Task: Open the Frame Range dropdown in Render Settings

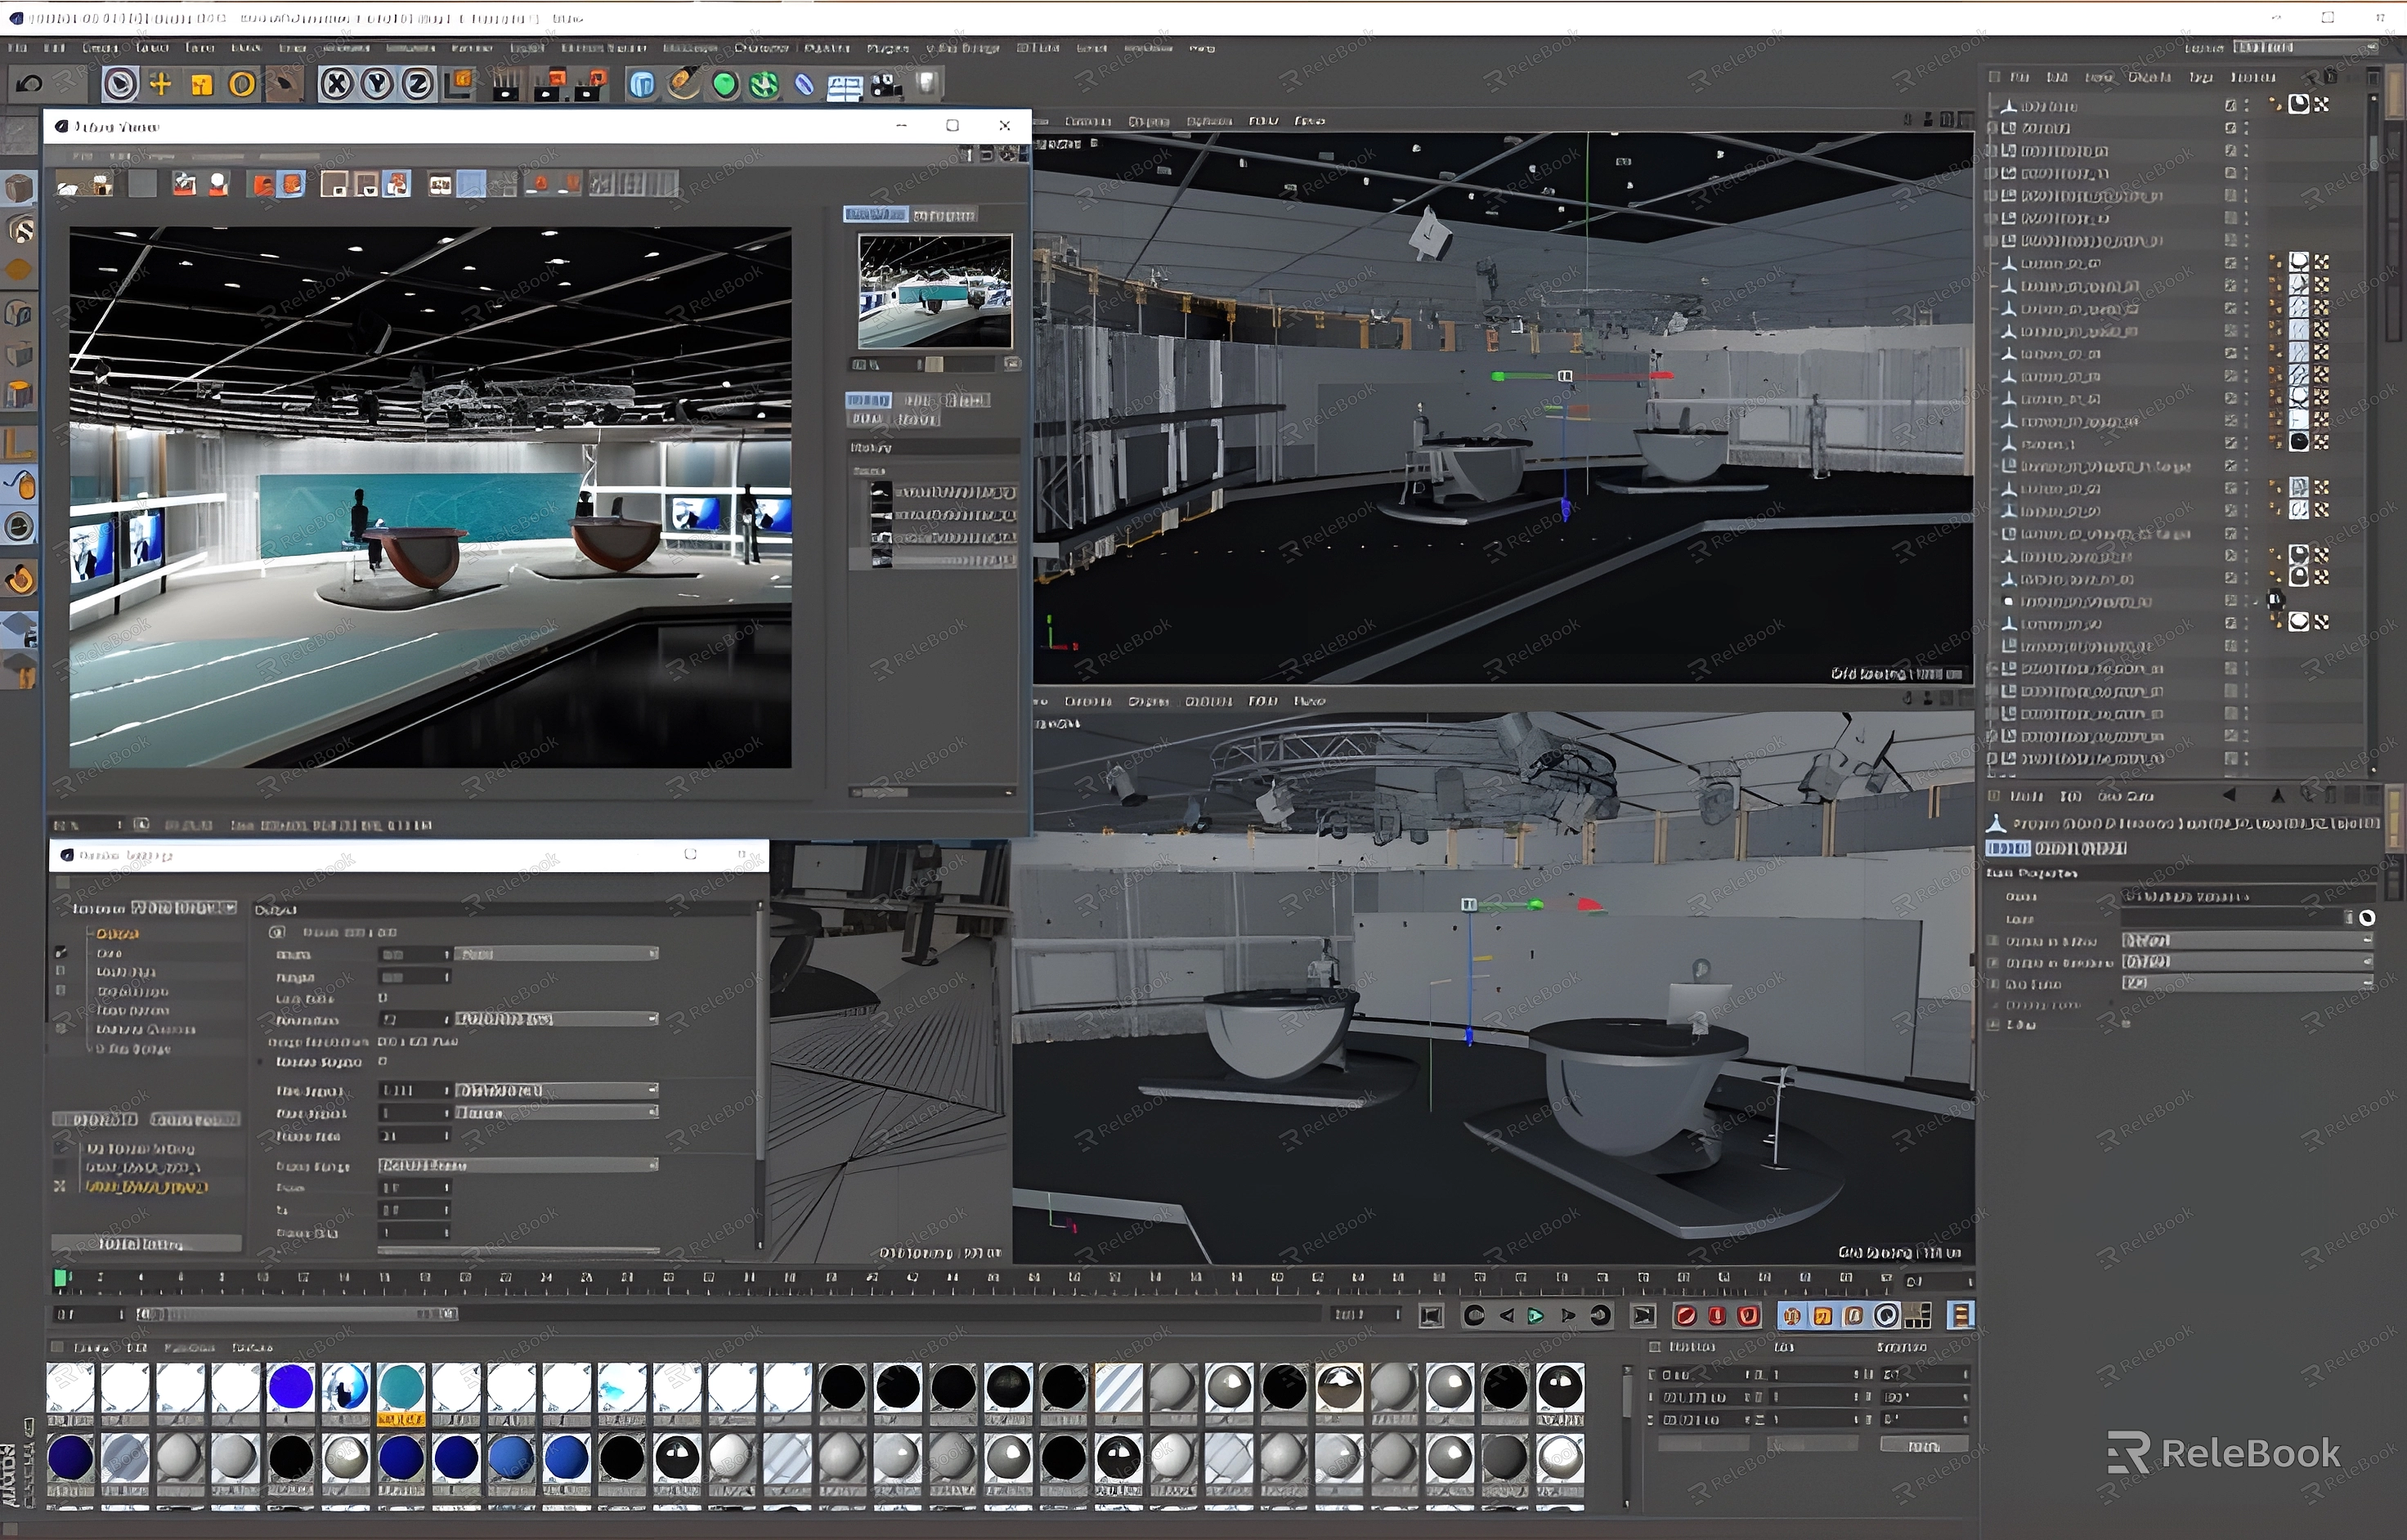Action: pos(518,1165)
